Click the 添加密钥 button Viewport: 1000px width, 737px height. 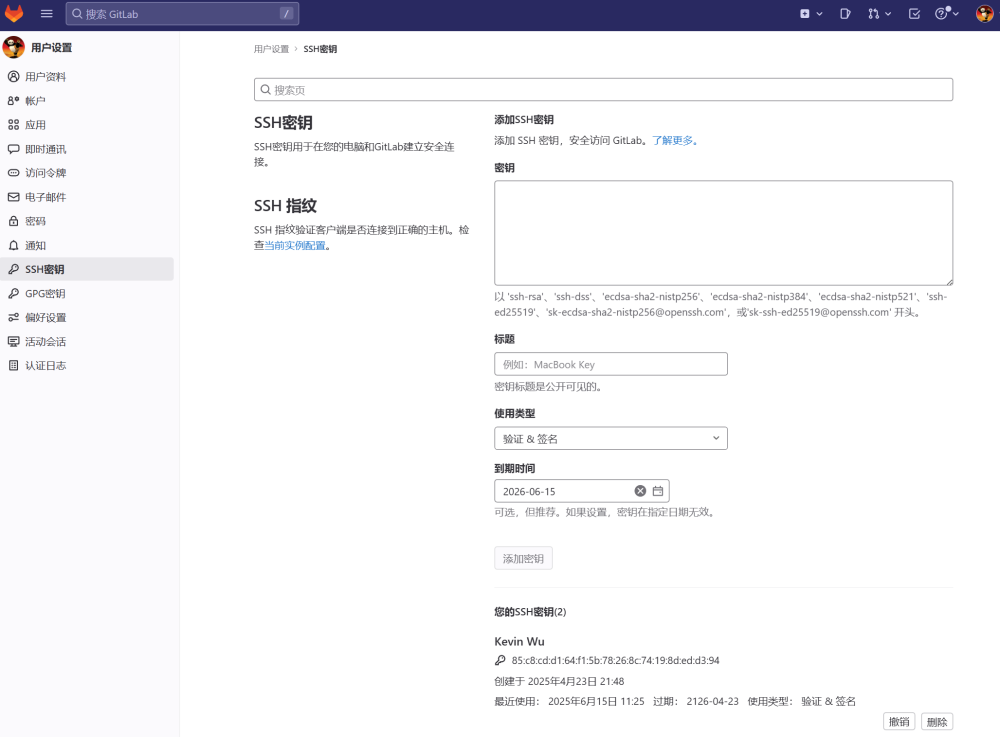point(523,558)
